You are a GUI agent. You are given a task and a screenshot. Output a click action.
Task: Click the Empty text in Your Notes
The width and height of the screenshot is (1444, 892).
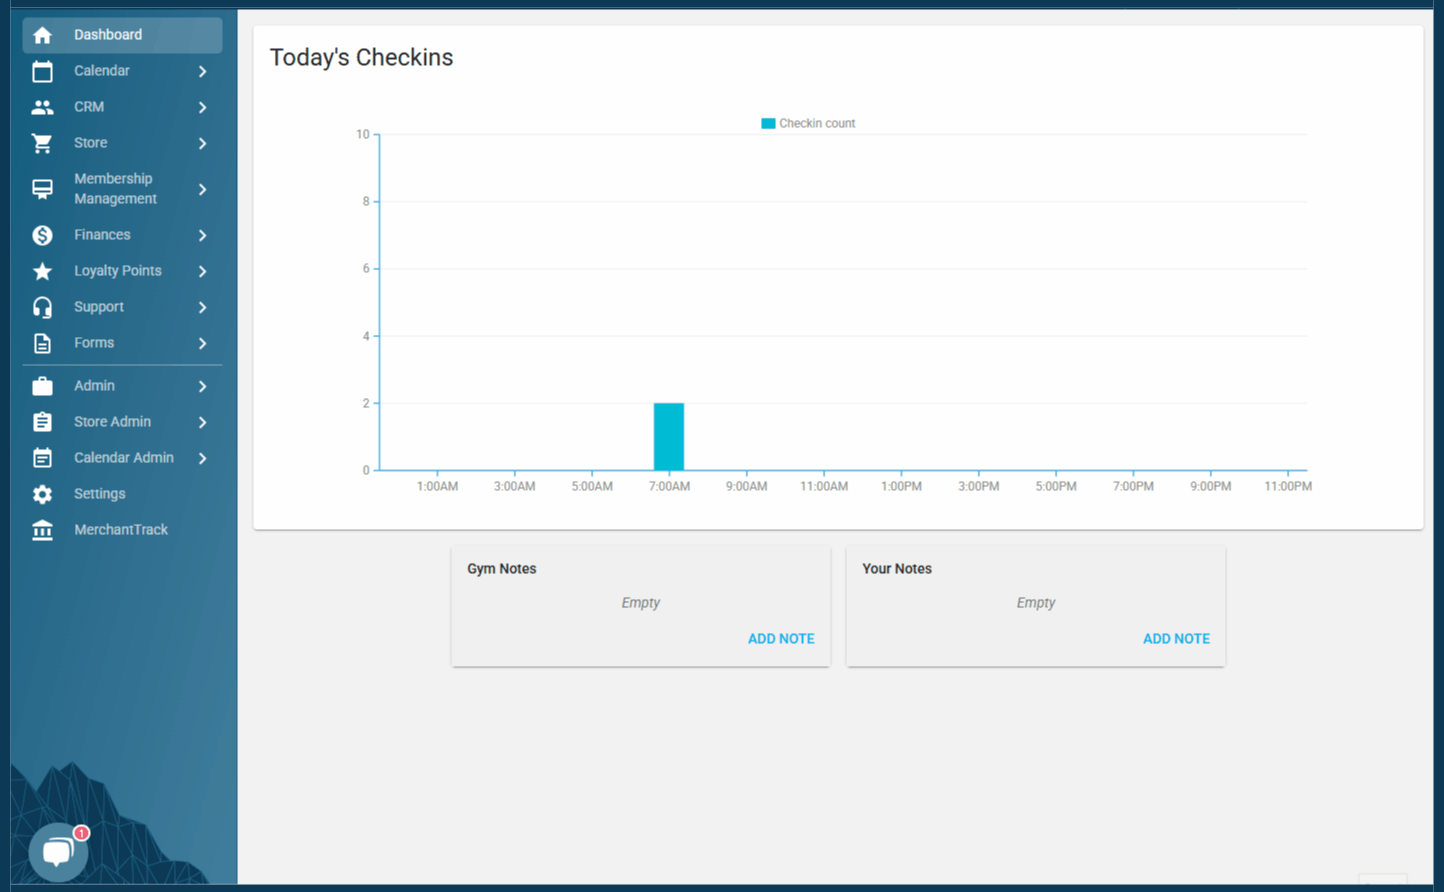click(1035, 603)
